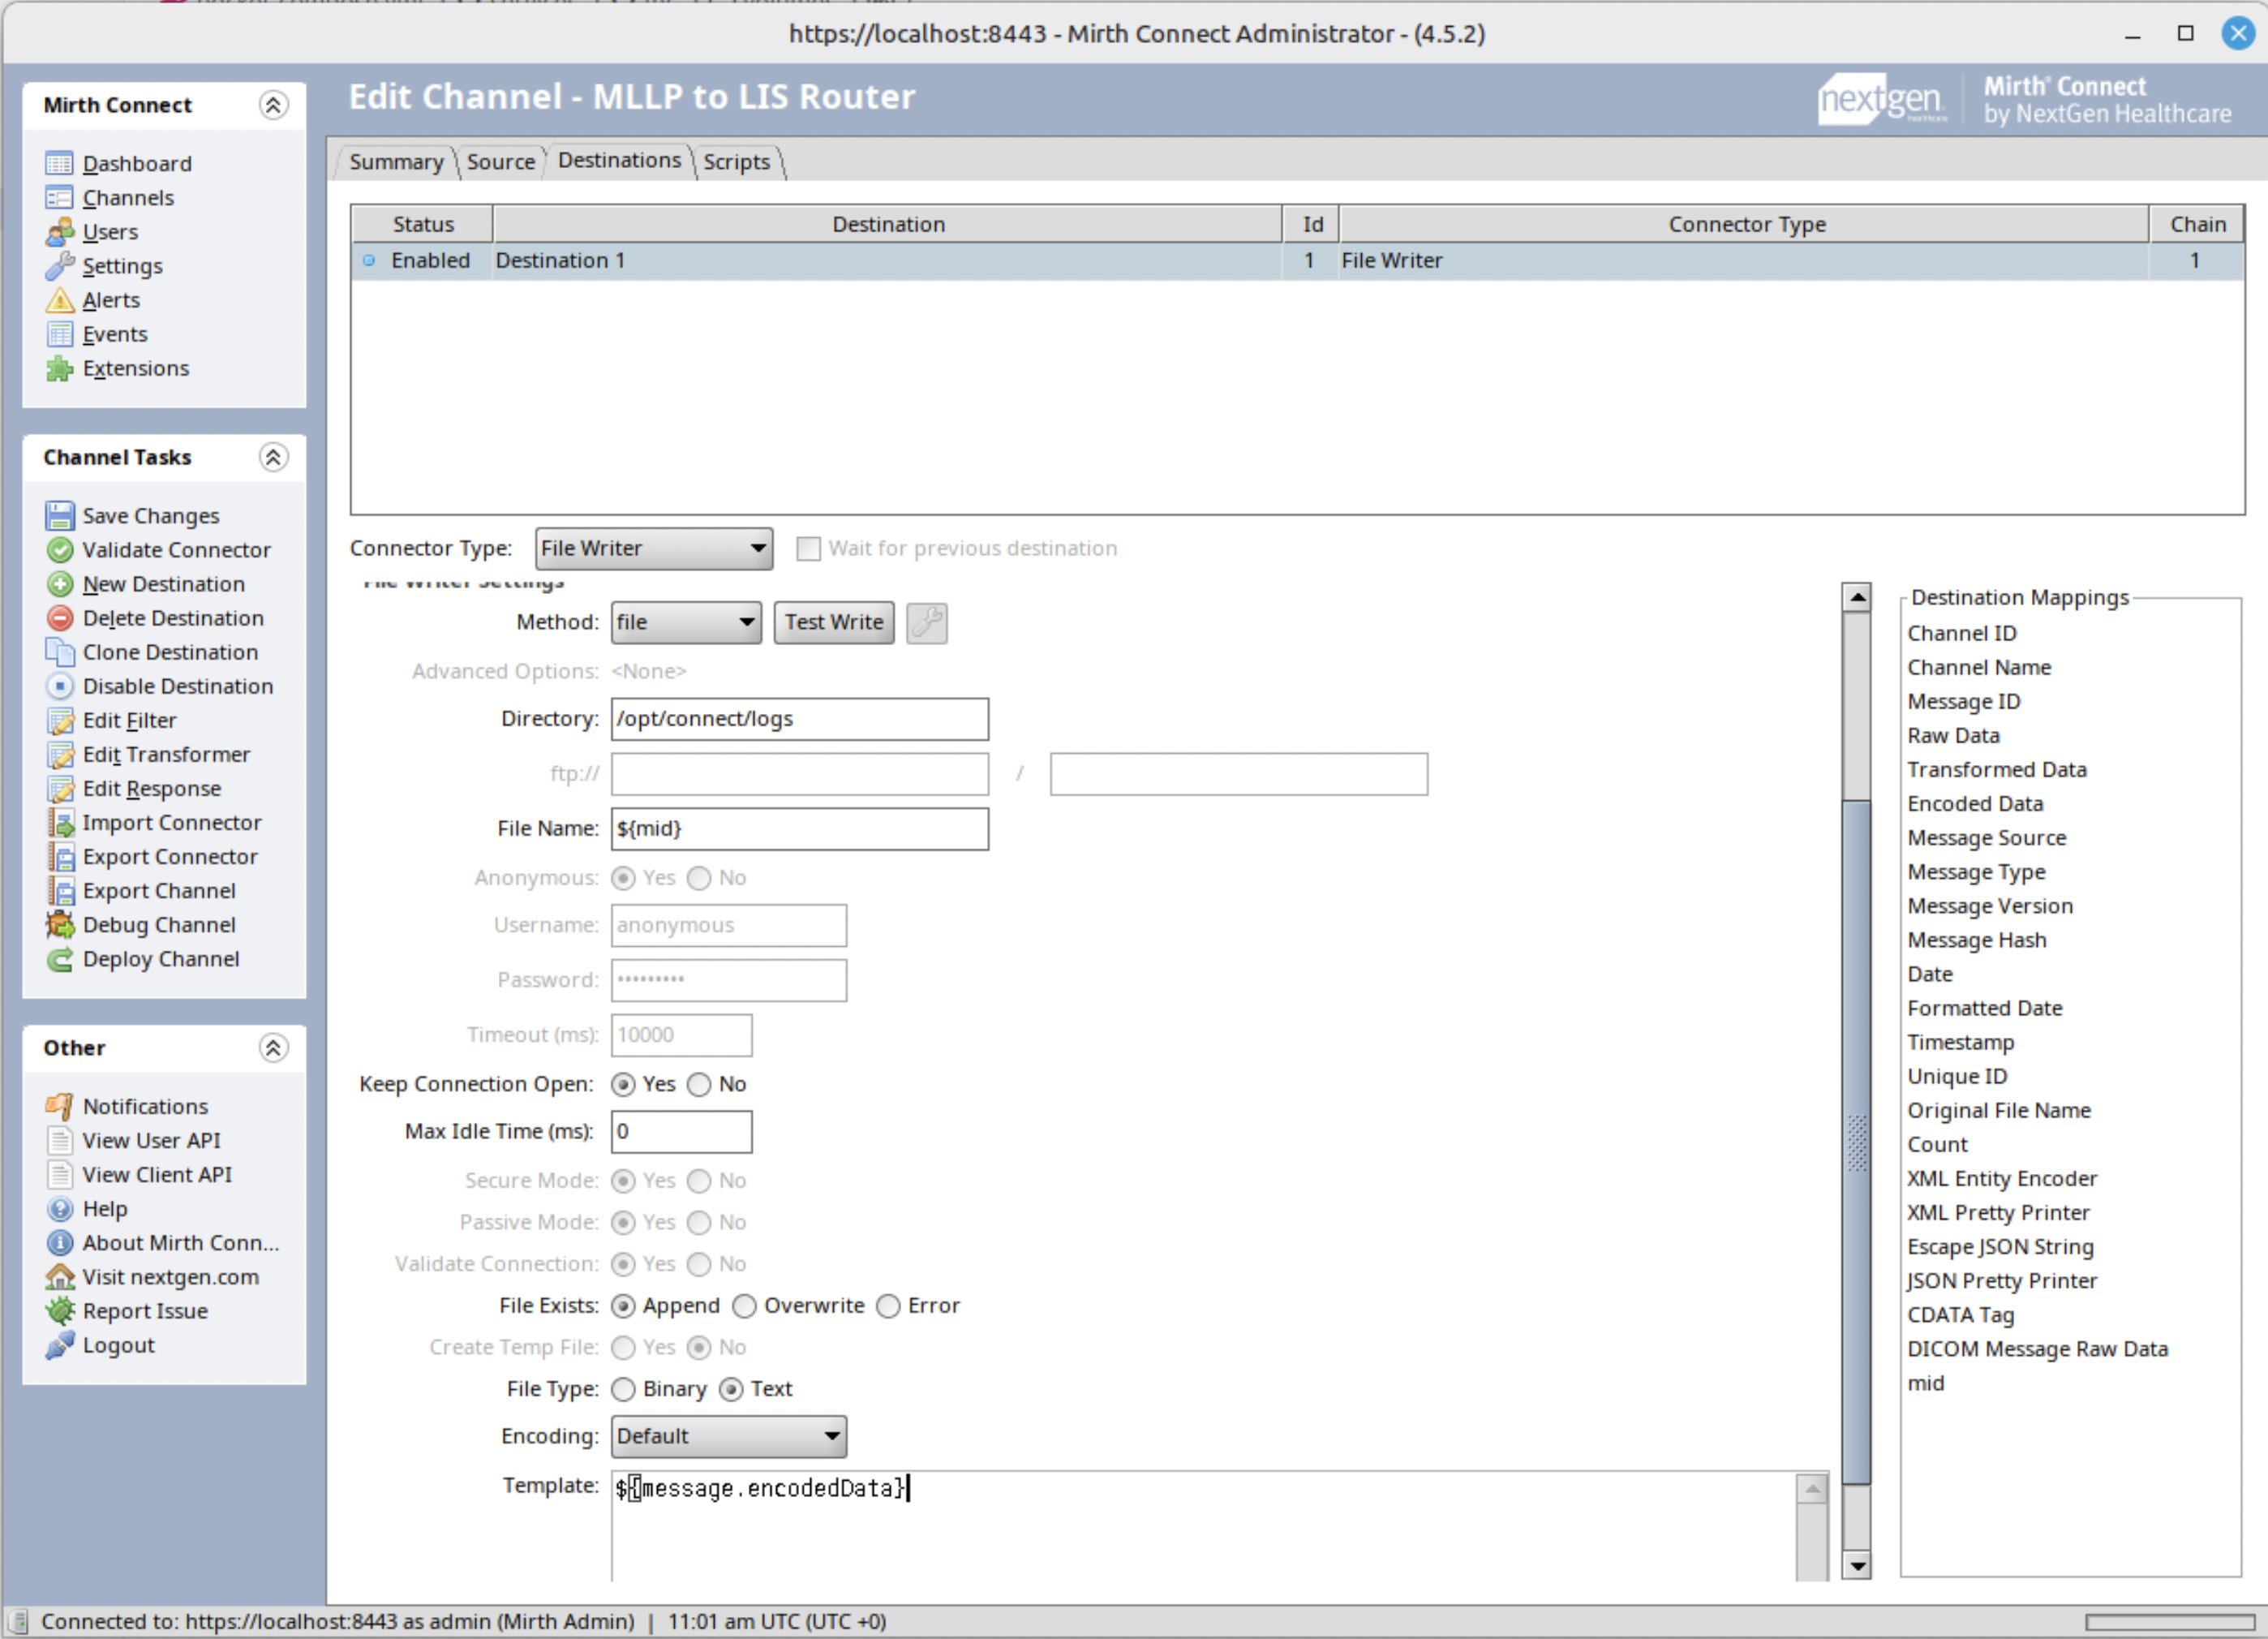
Task: Run Validate Connector
Action: pyautogui.click(x=177, y=549)
